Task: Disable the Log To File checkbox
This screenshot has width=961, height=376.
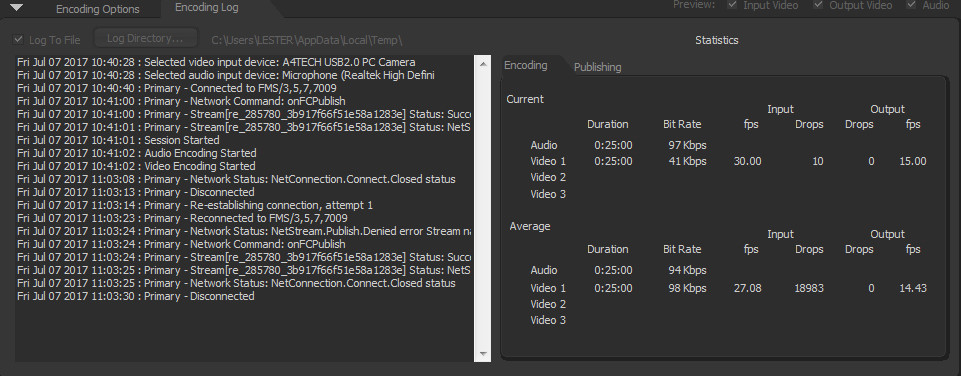Action: click(19, 40)
